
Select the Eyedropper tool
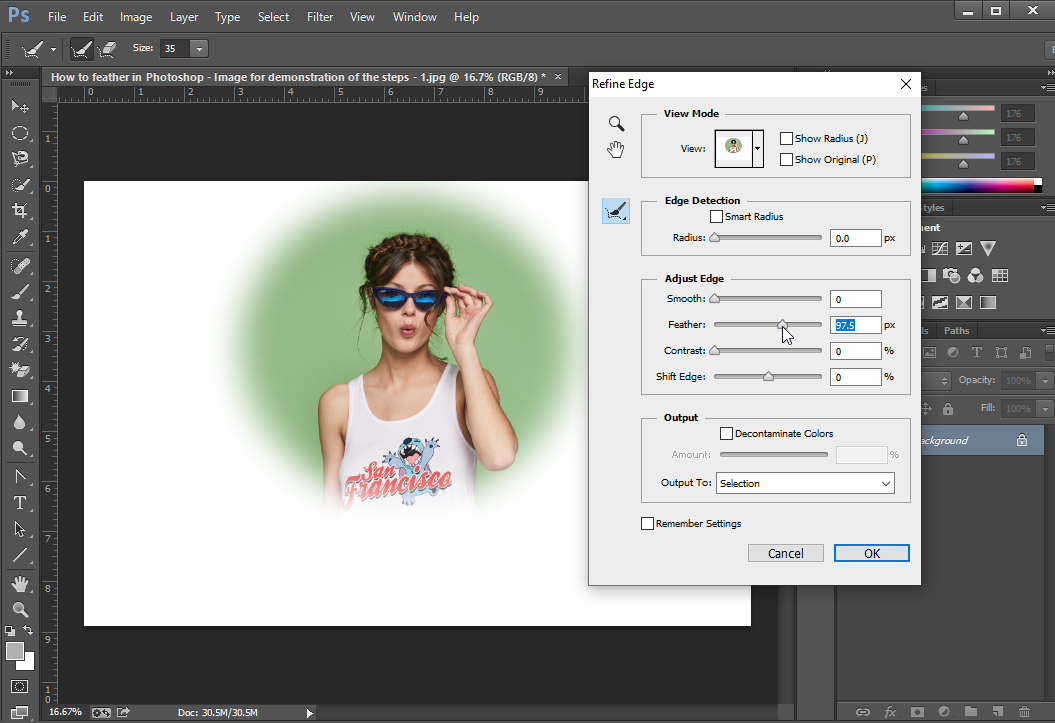tap(19, 238)
